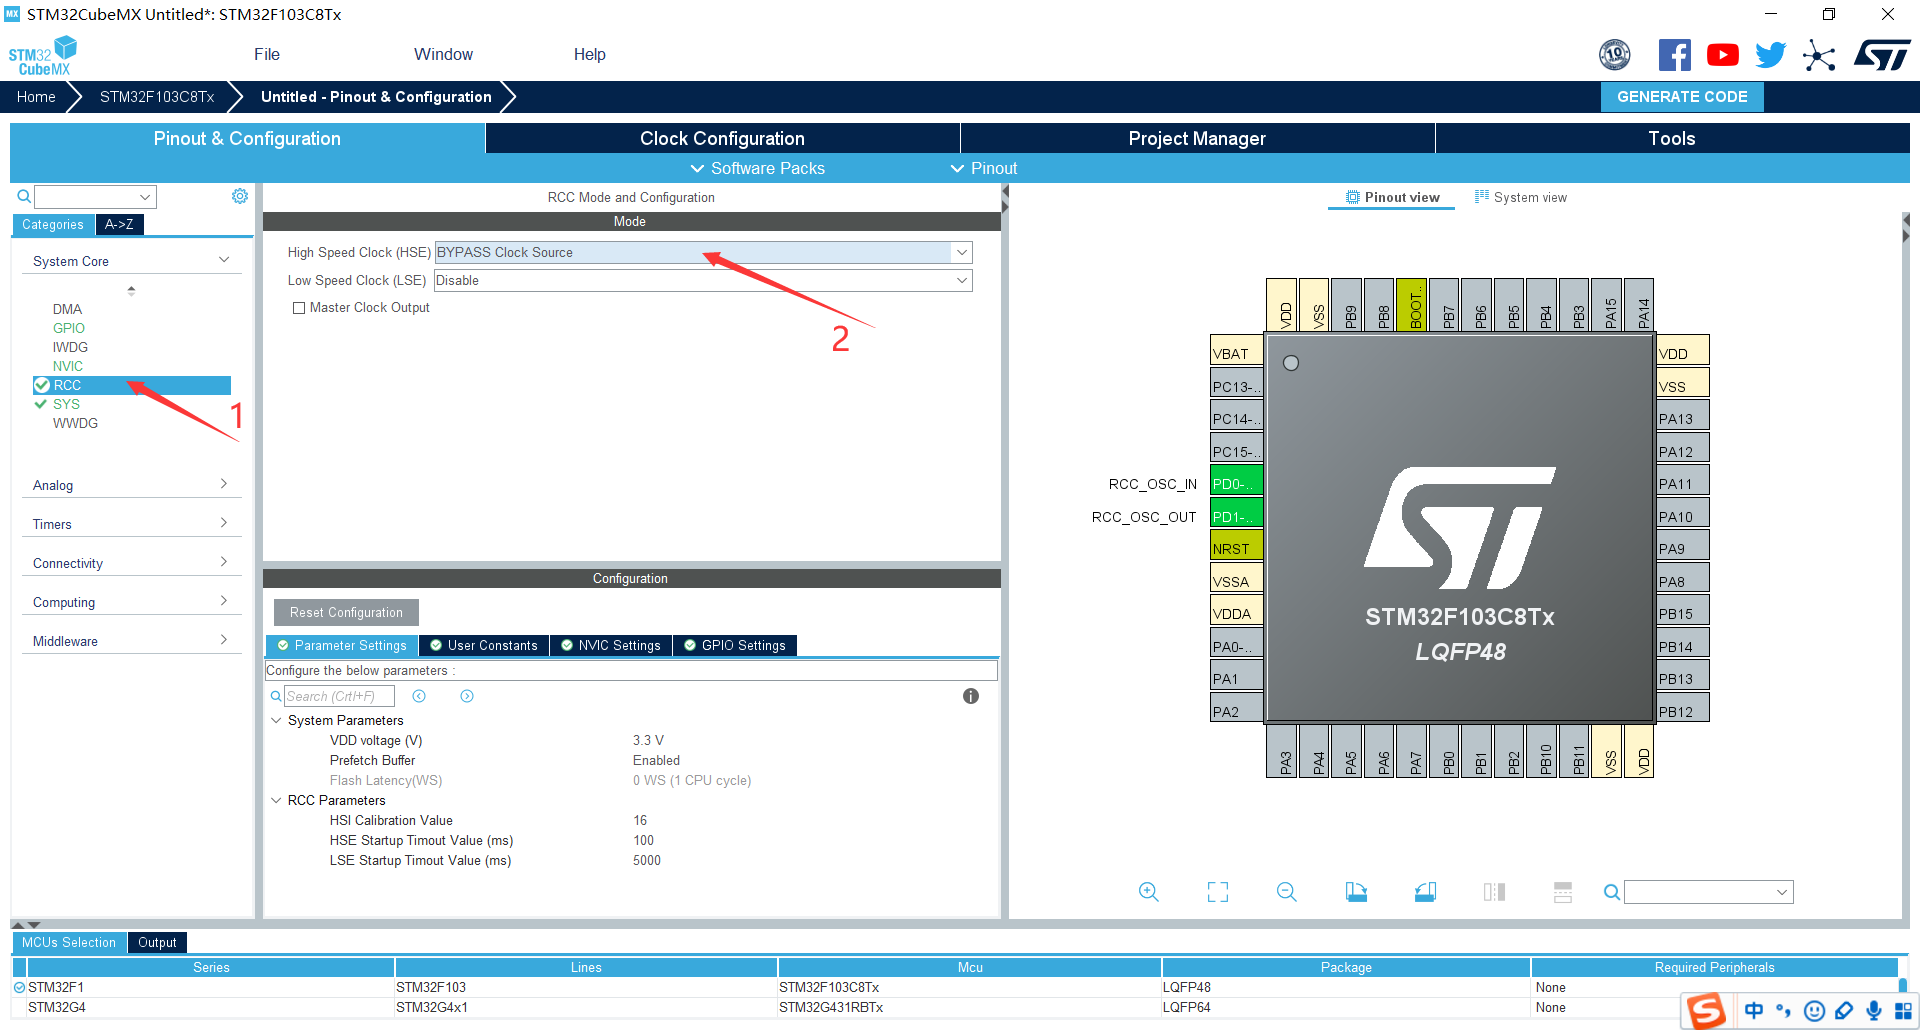This screenshot has height=1030, width=1920.
Task: Zoom in on the chip pinout view
Action: pos(1149,892)
